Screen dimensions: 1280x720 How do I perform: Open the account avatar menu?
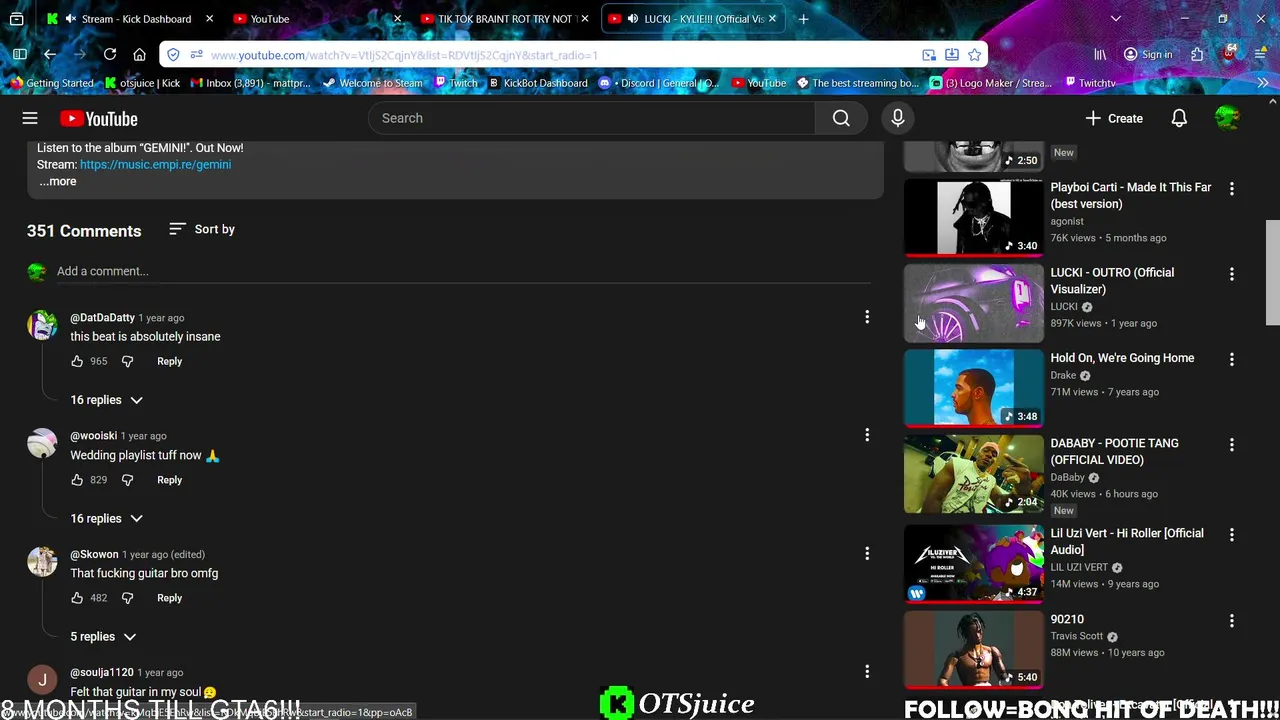click(1227, 118)
